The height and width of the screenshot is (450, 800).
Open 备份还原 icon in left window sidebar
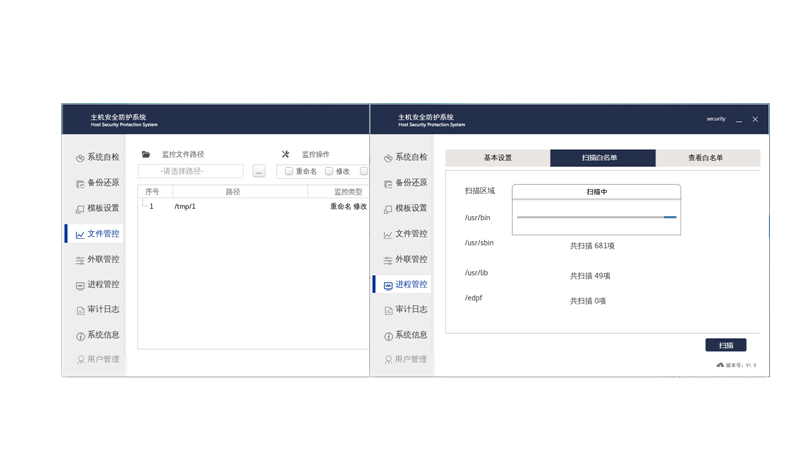pos(80,183)
